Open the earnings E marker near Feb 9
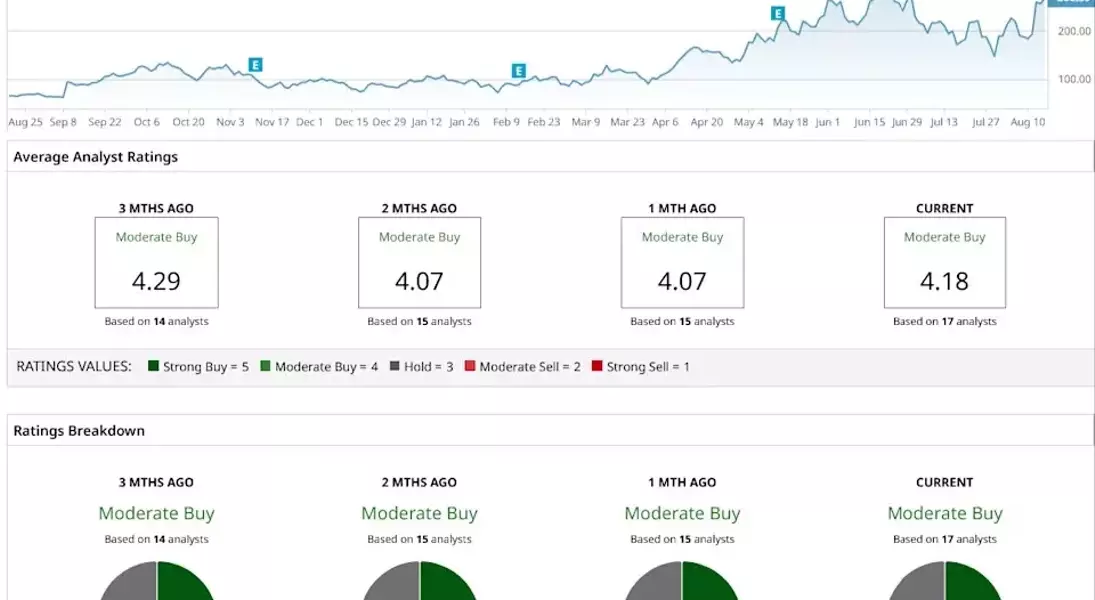 point(518,71)
